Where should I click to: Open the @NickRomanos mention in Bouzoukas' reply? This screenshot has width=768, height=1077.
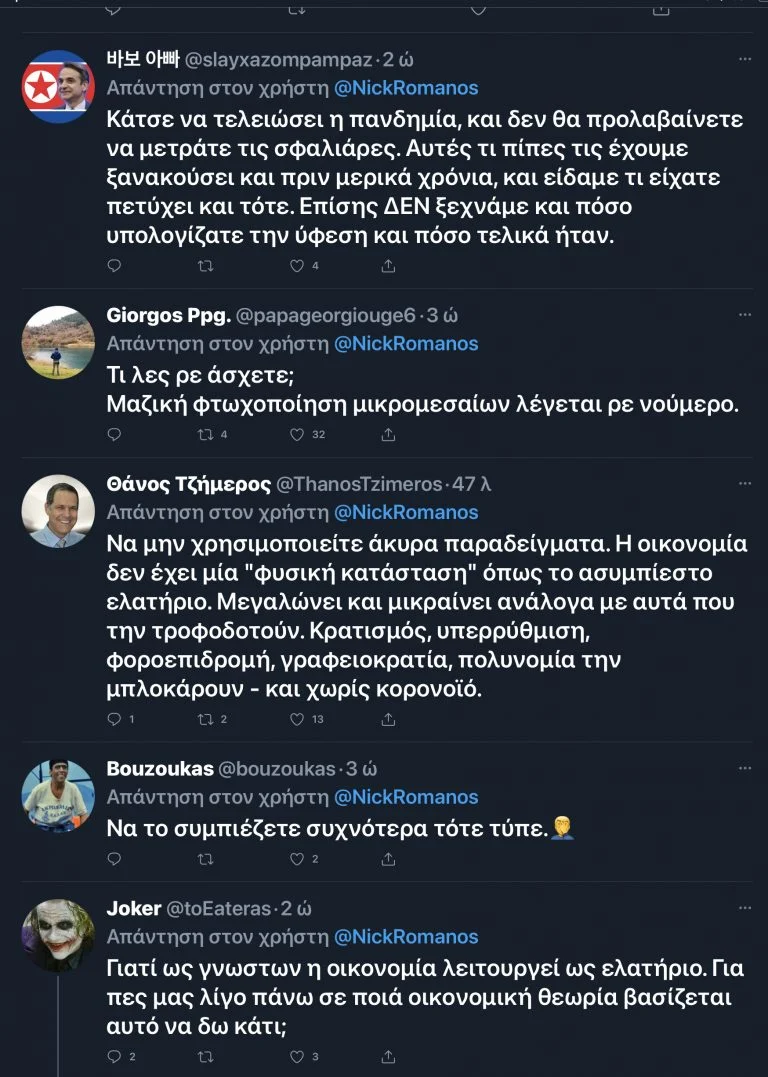pos(405,797)
